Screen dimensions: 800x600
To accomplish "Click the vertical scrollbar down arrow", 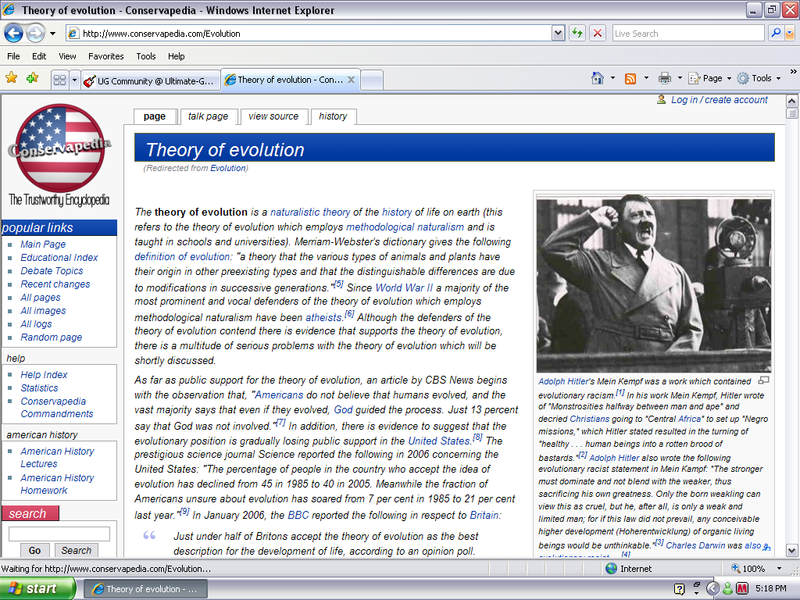I will coord(792,551).
